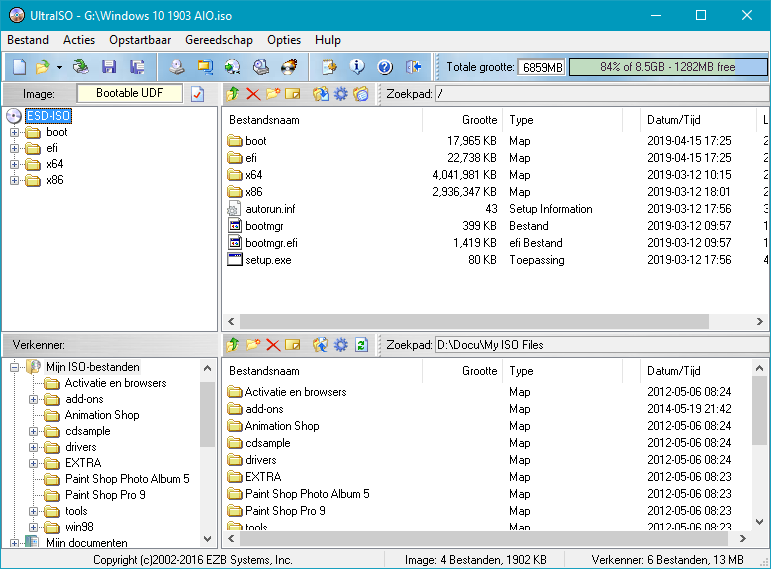Sort image list by Grootte column header
The width and height of the screenshot is (771, 569).
pyautogui.click(x=462, y=120)
